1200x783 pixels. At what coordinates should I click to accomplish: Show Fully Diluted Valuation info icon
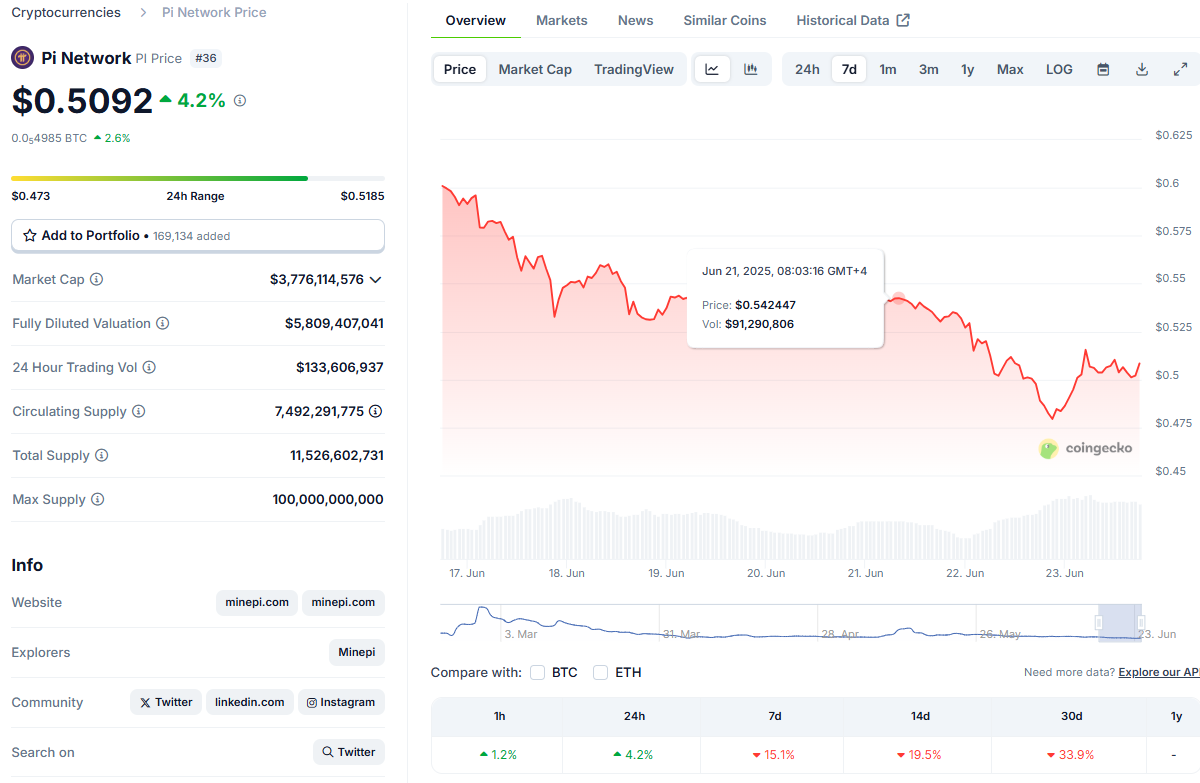pyautogui.click(x=163, y=323)
